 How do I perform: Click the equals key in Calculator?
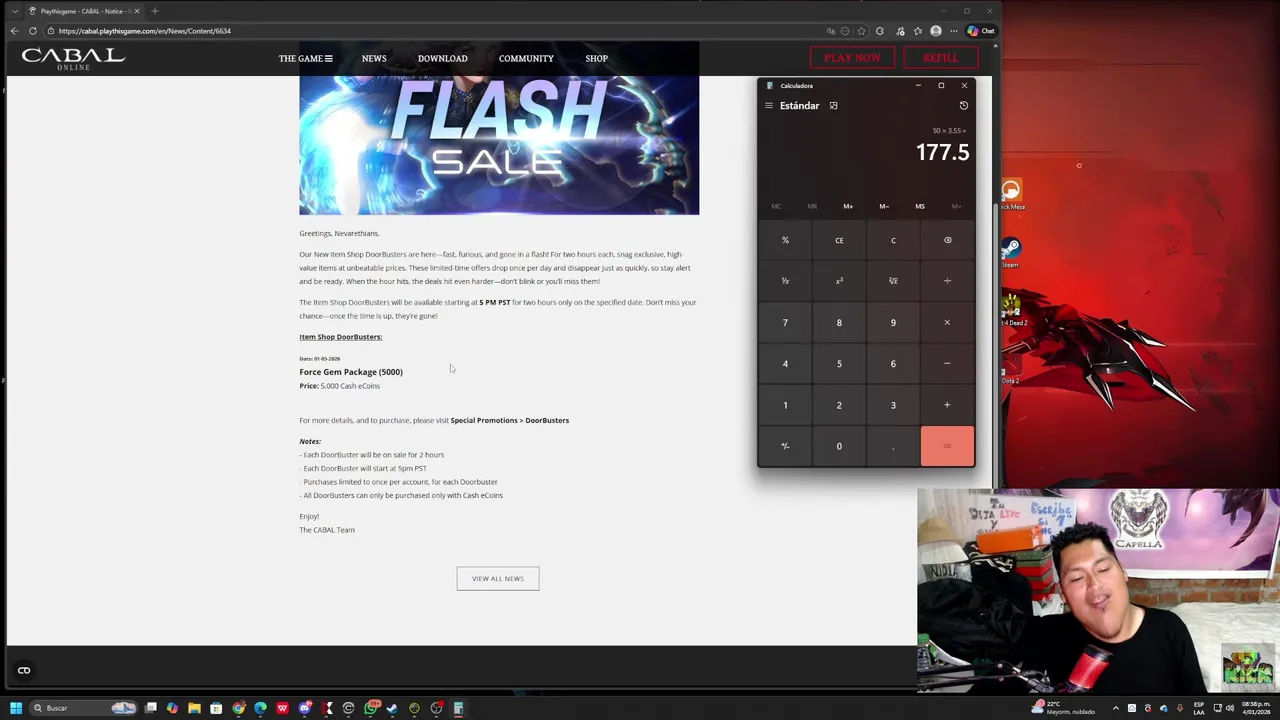tap(947, 446)
